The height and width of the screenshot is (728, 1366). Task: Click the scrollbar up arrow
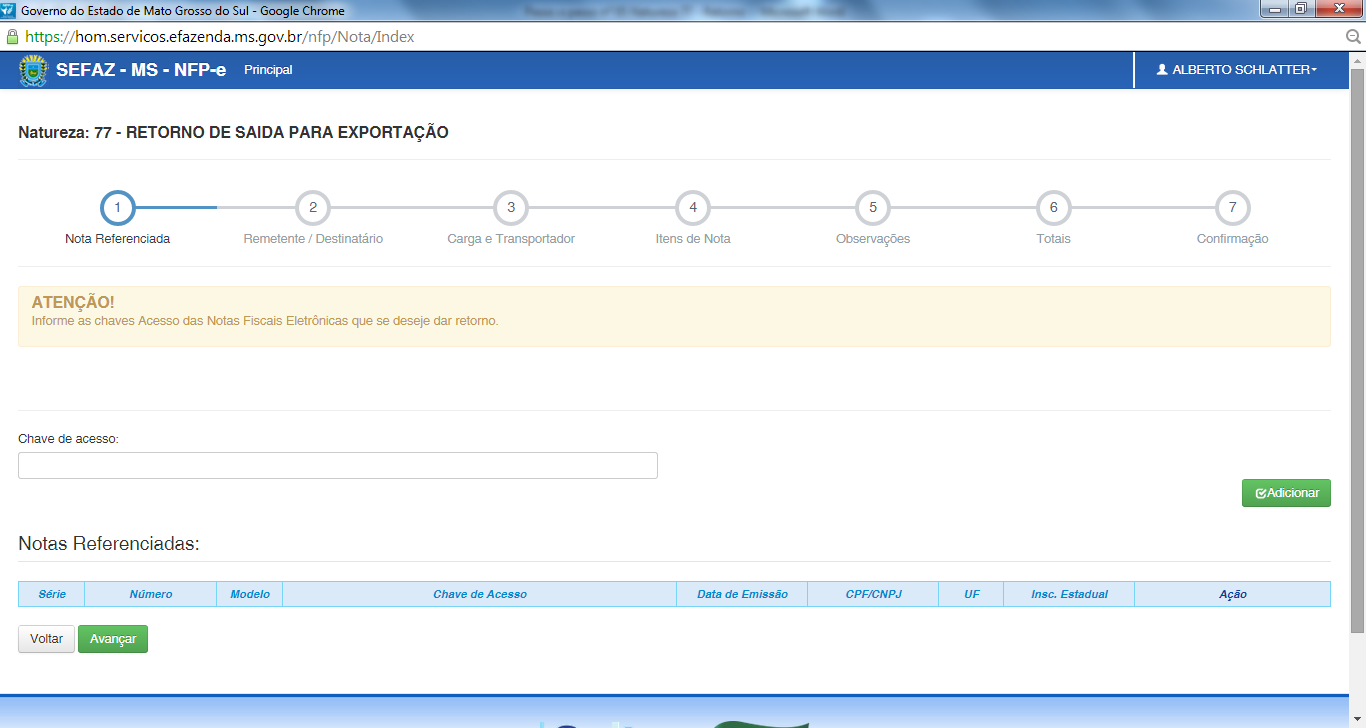(1357, 59)
